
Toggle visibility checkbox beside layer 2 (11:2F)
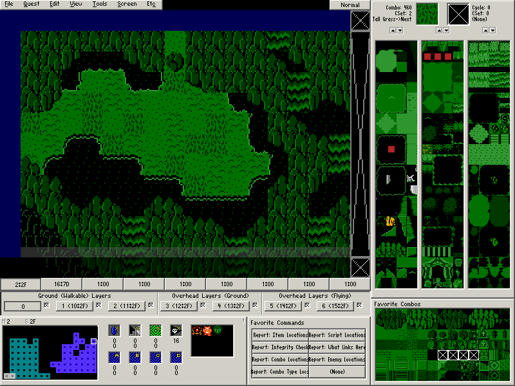(150, 305)
